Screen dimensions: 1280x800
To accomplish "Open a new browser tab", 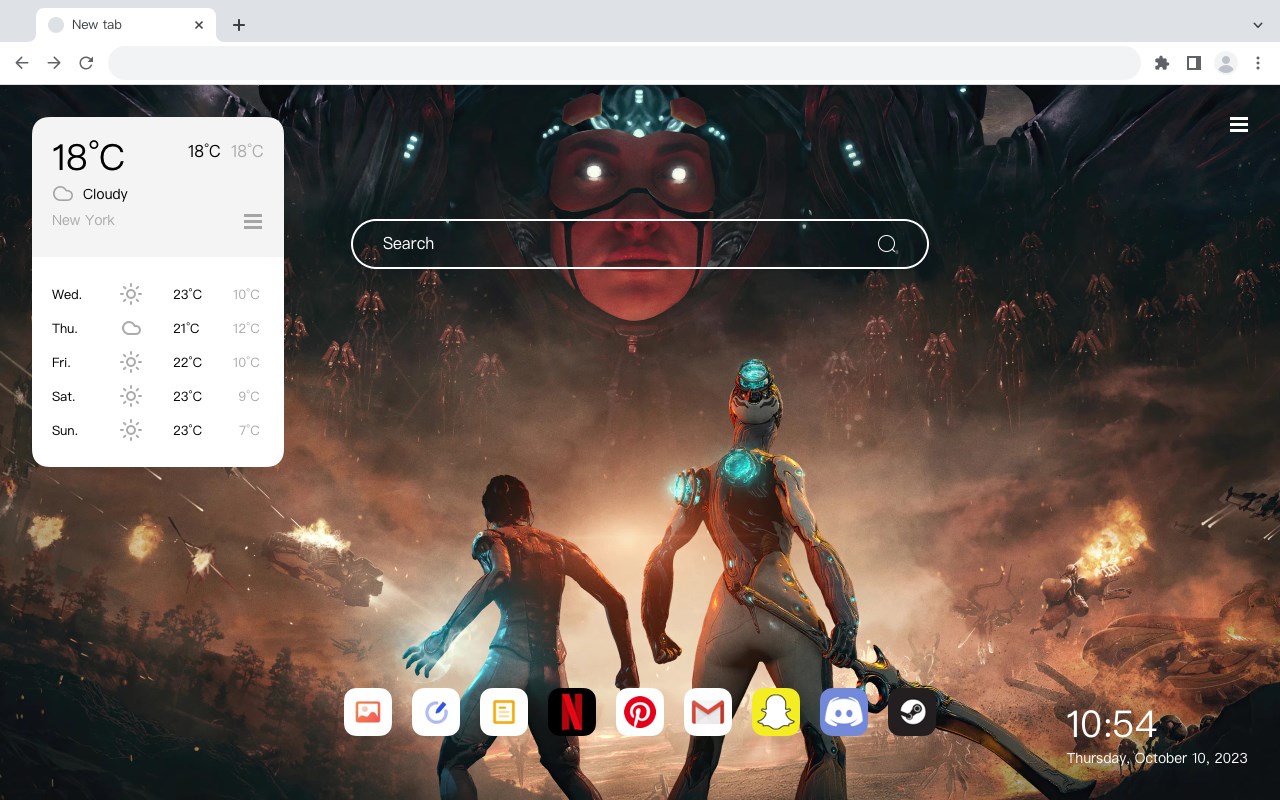I will pos(238,25).
